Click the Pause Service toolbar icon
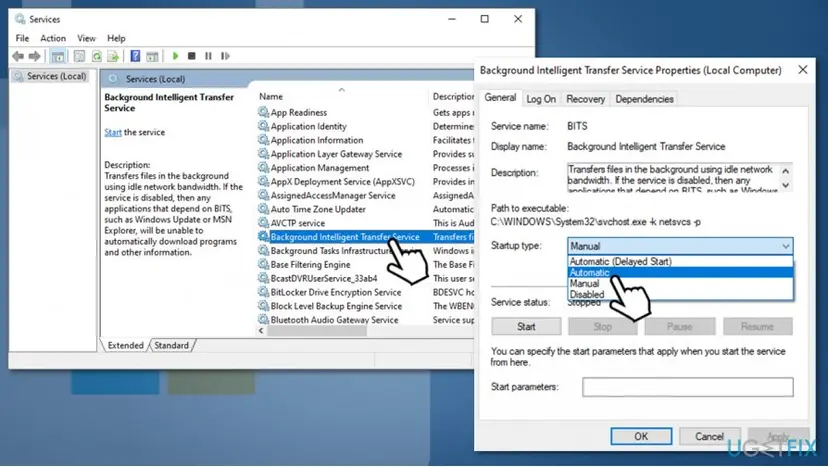Screen dimensions: 828x467 pyautogui.click(x=209, y=56)
